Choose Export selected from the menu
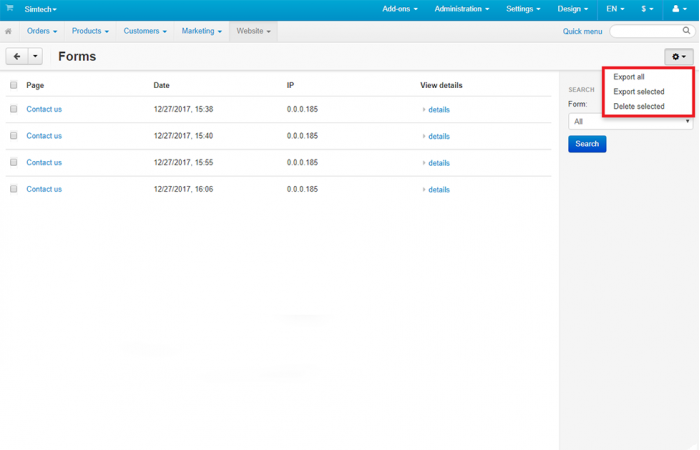Viewport: 700px width, 450px height. point(638,92)
